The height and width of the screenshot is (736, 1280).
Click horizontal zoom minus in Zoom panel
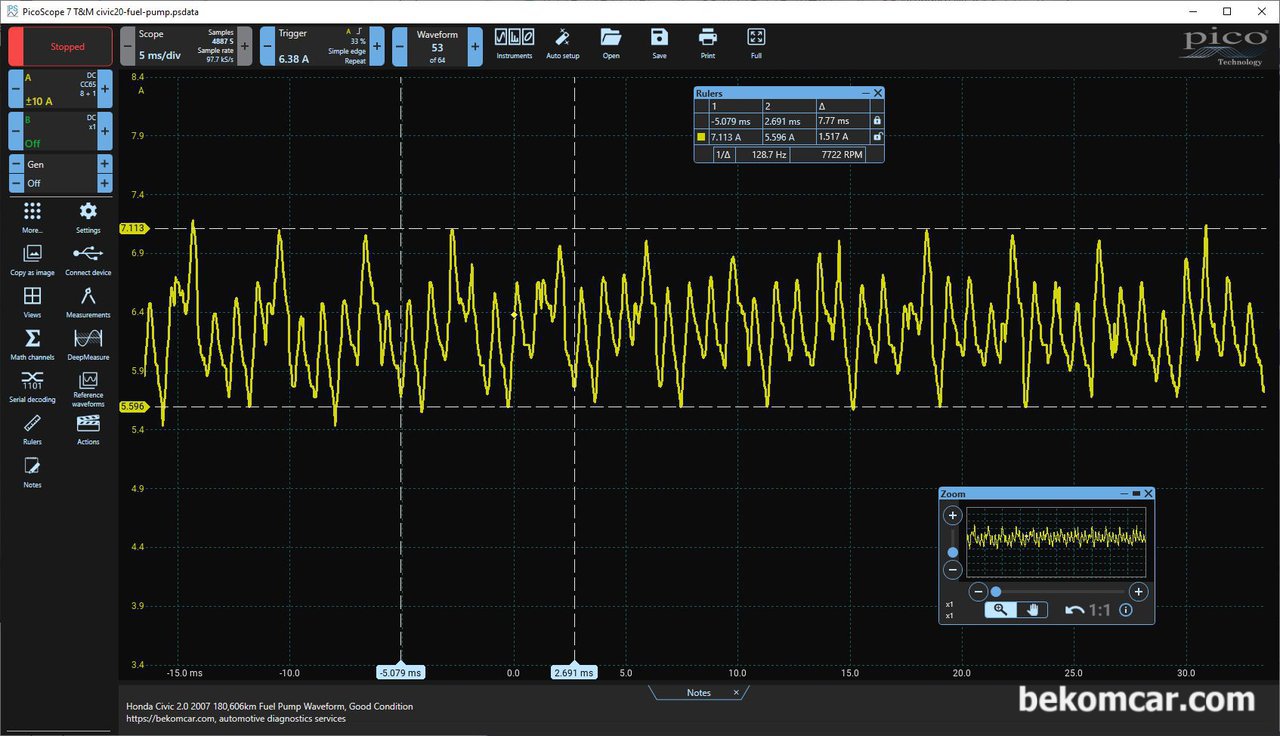pyautogui.click(x=979, y=592)
